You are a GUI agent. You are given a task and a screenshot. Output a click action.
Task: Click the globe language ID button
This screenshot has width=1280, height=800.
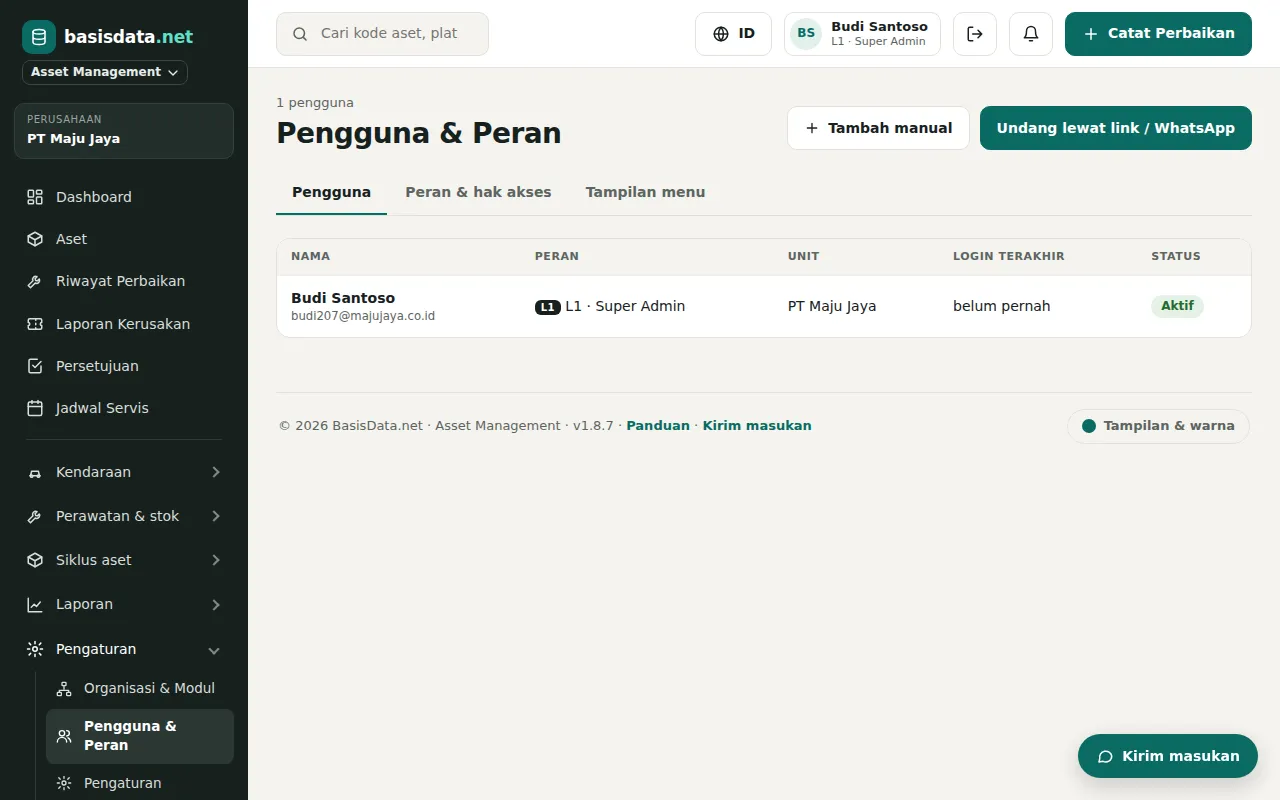coord(733,34)
